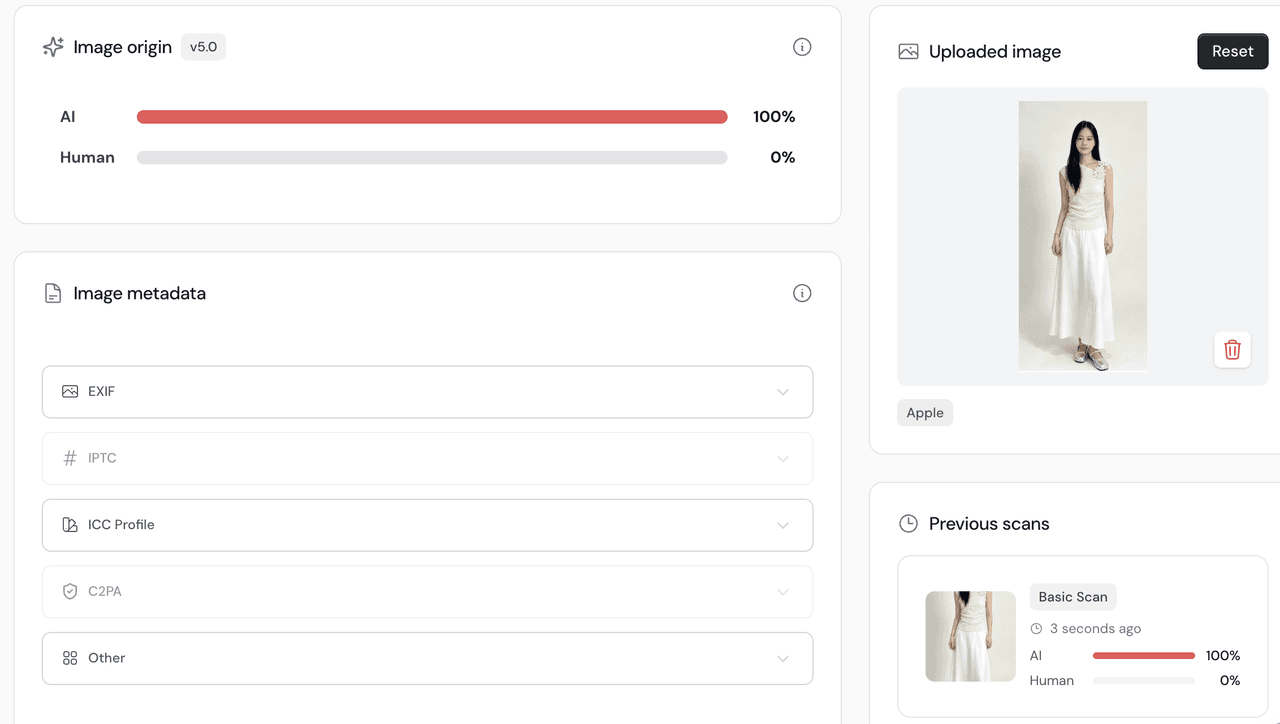Click the Image metadata info icon
Image resolution: width=1280 pixels, height=724 pixels.
click(802, 293)
